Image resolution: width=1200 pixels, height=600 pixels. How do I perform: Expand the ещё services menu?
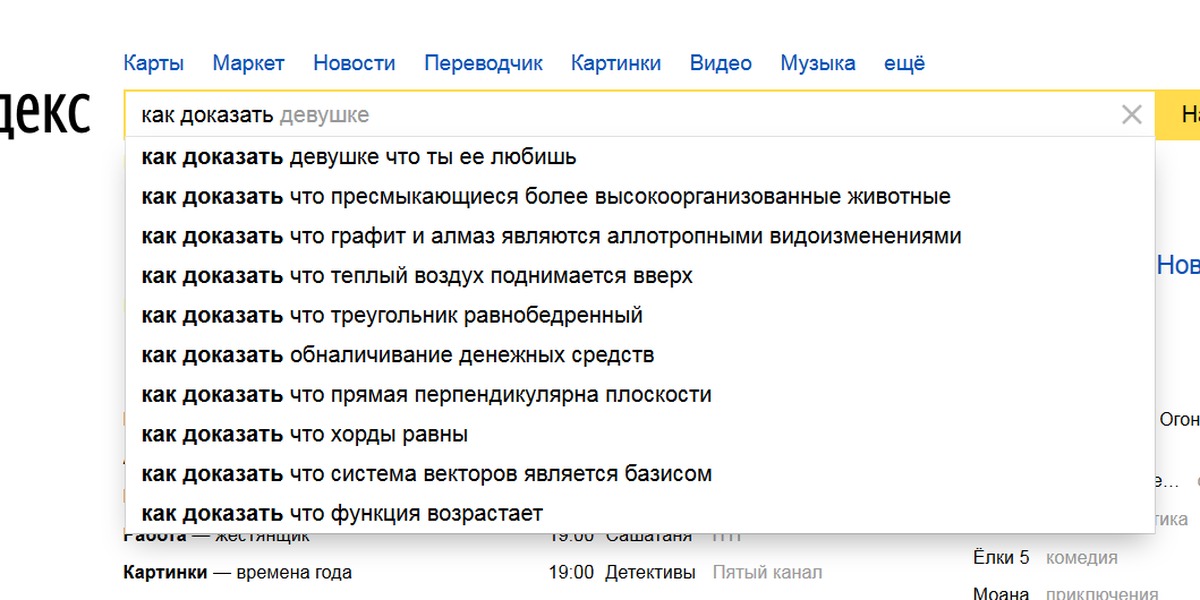(x=904, y=63)
